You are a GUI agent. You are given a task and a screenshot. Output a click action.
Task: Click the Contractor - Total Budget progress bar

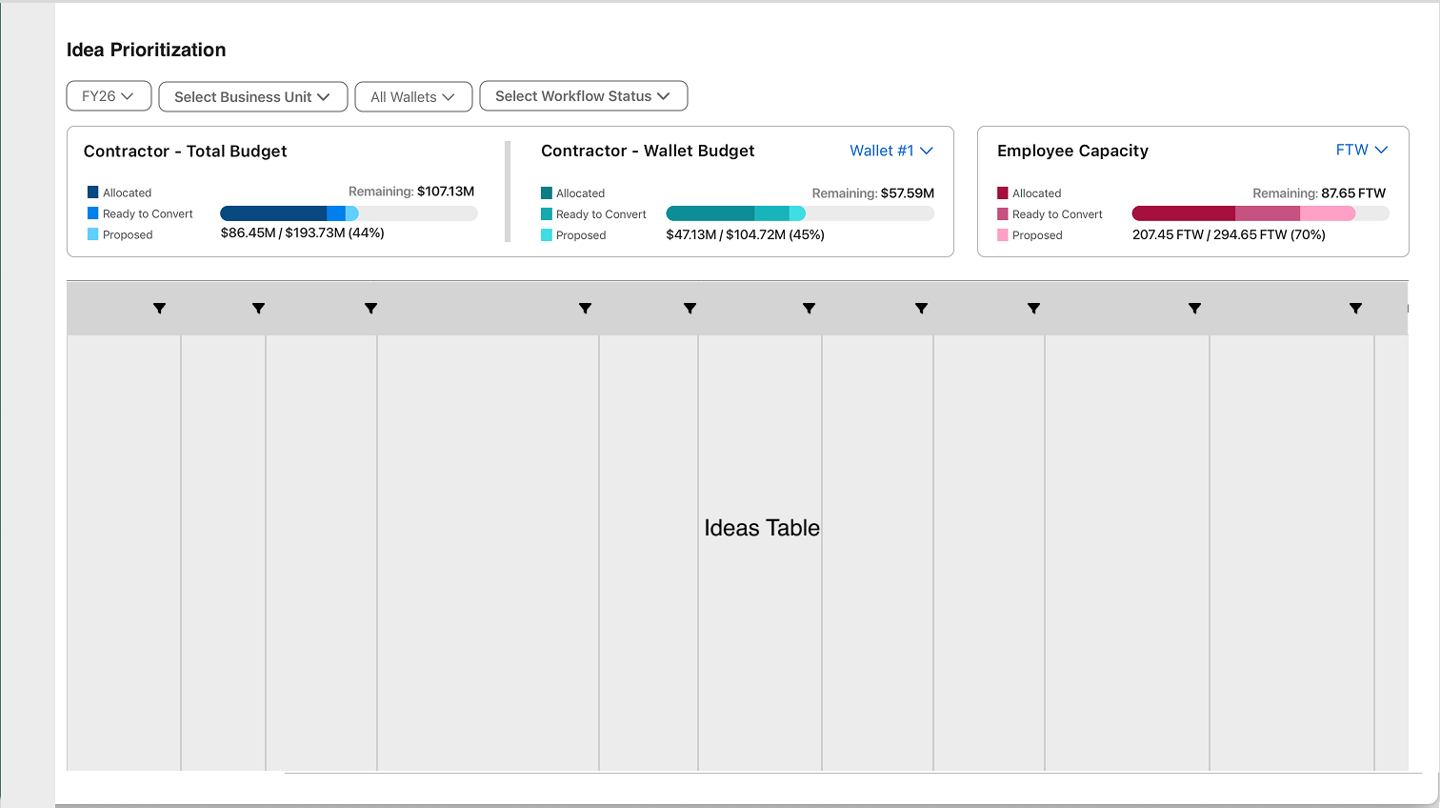click(x=348, y=213)
